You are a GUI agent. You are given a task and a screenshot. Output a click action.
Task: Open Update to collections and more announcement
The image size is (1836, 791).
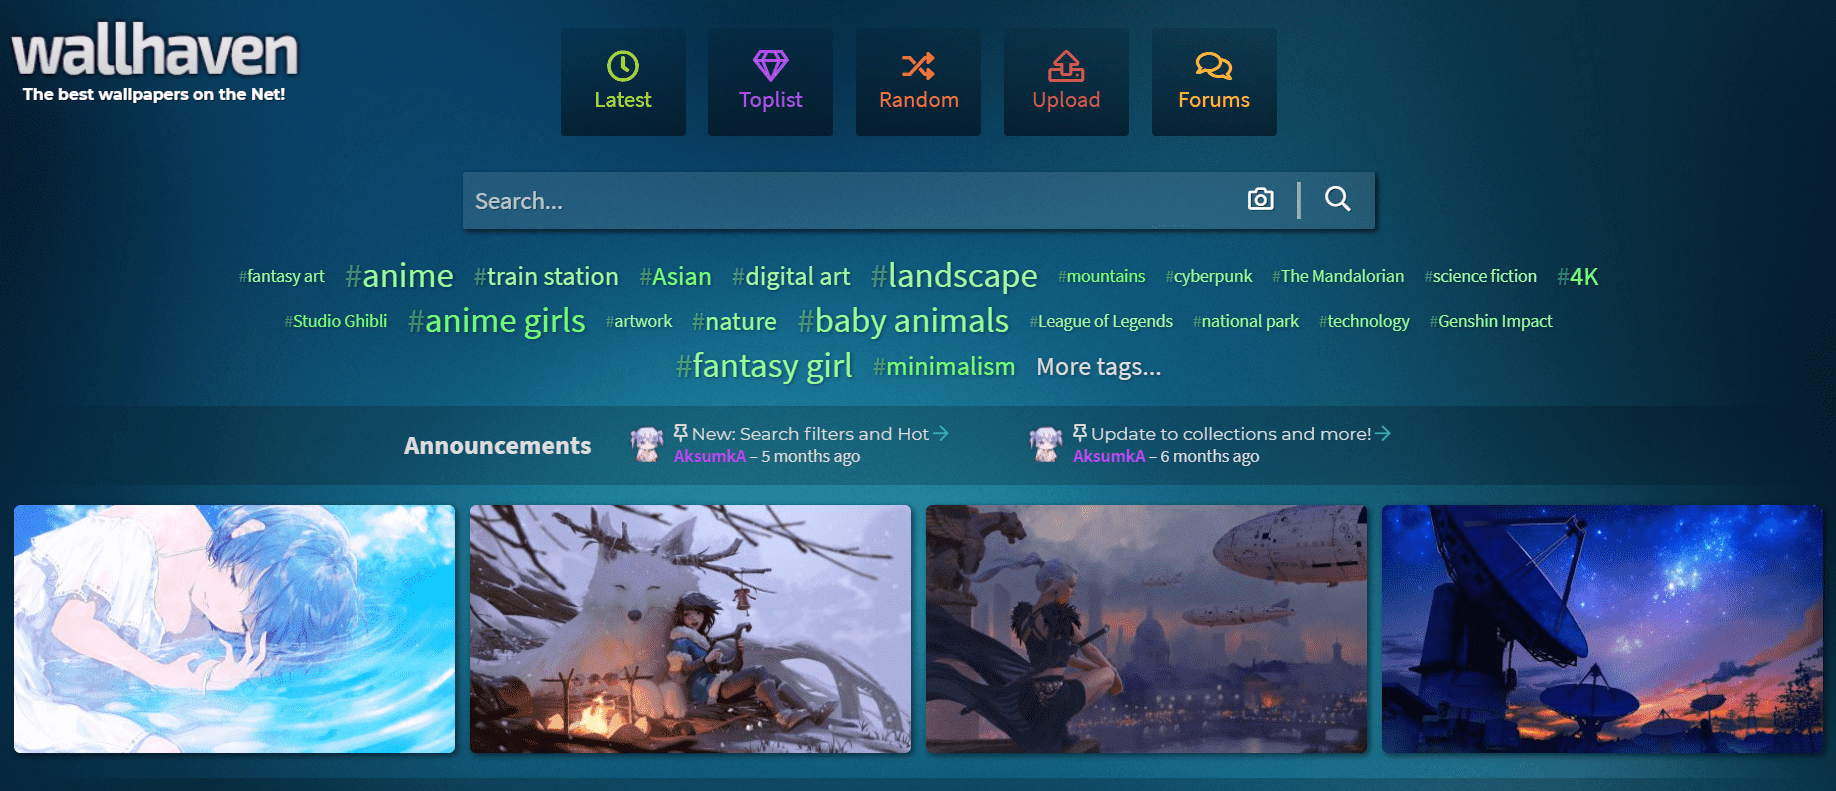1231,433
